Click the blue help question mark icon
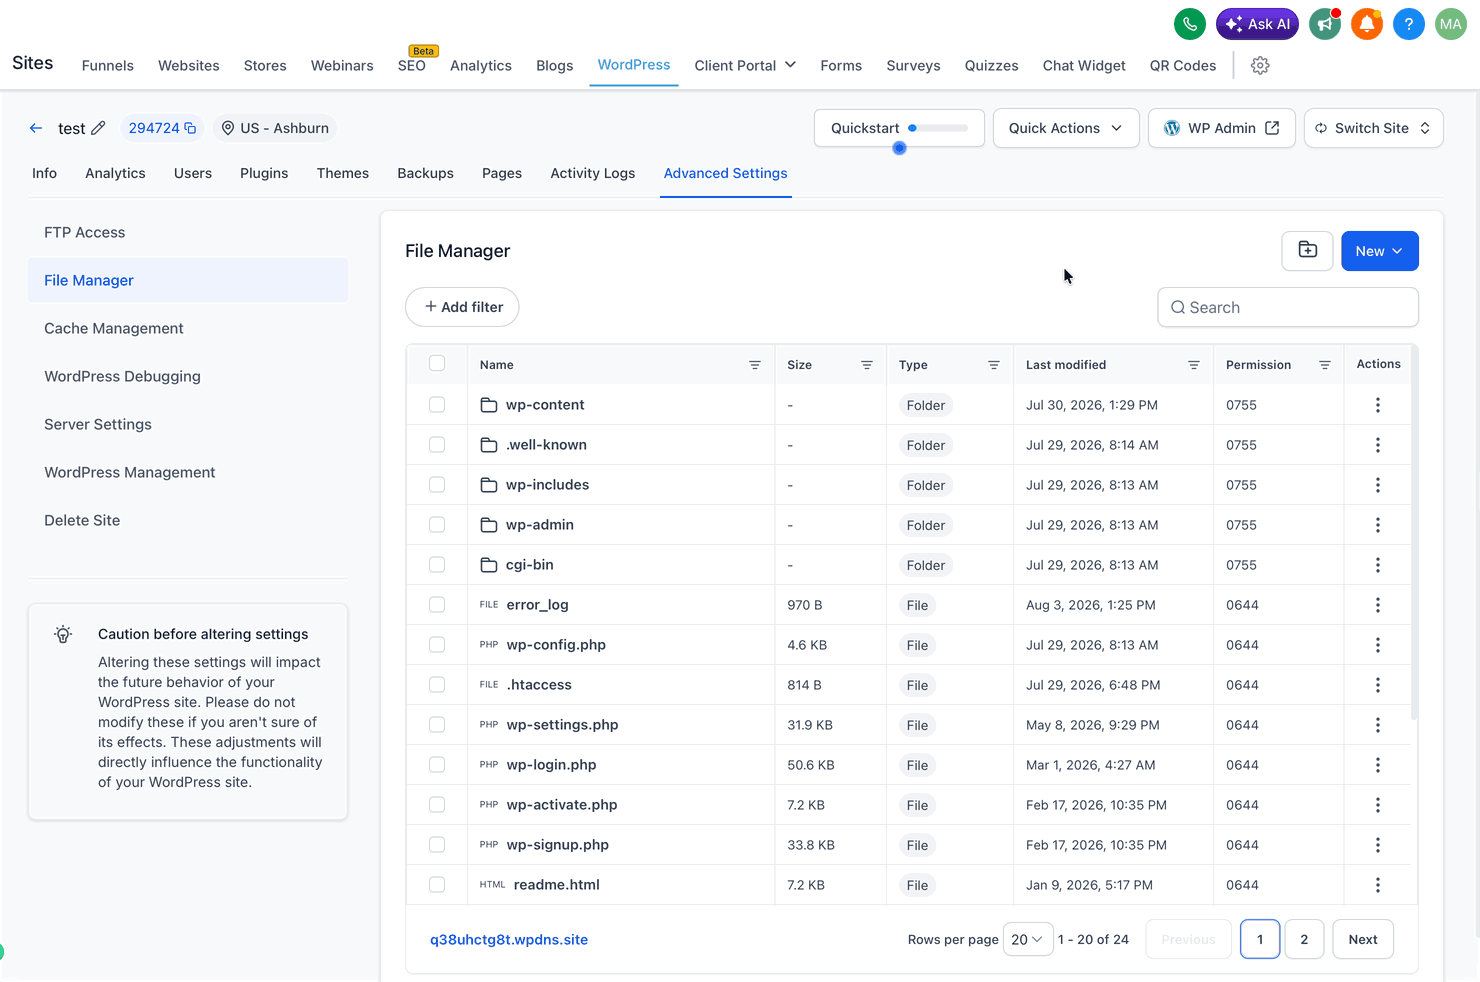Screen dimensions: 1480x982 click(1408, 24)
